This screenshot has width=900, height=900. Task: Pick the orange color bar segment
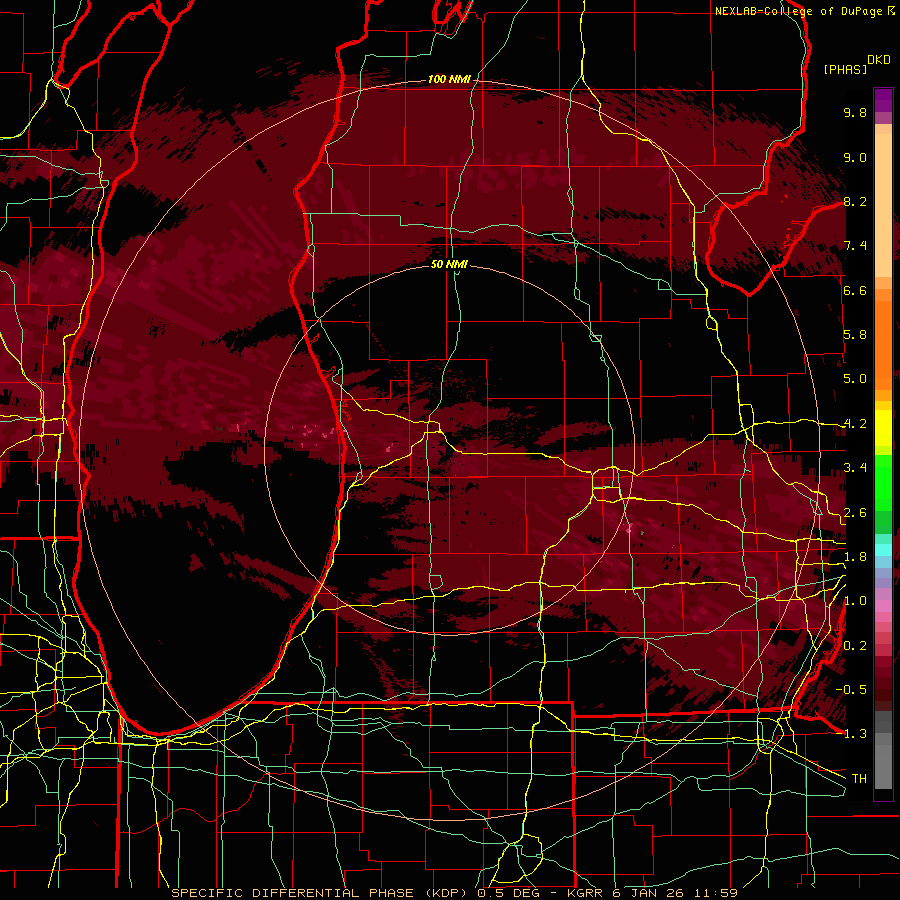883,344
